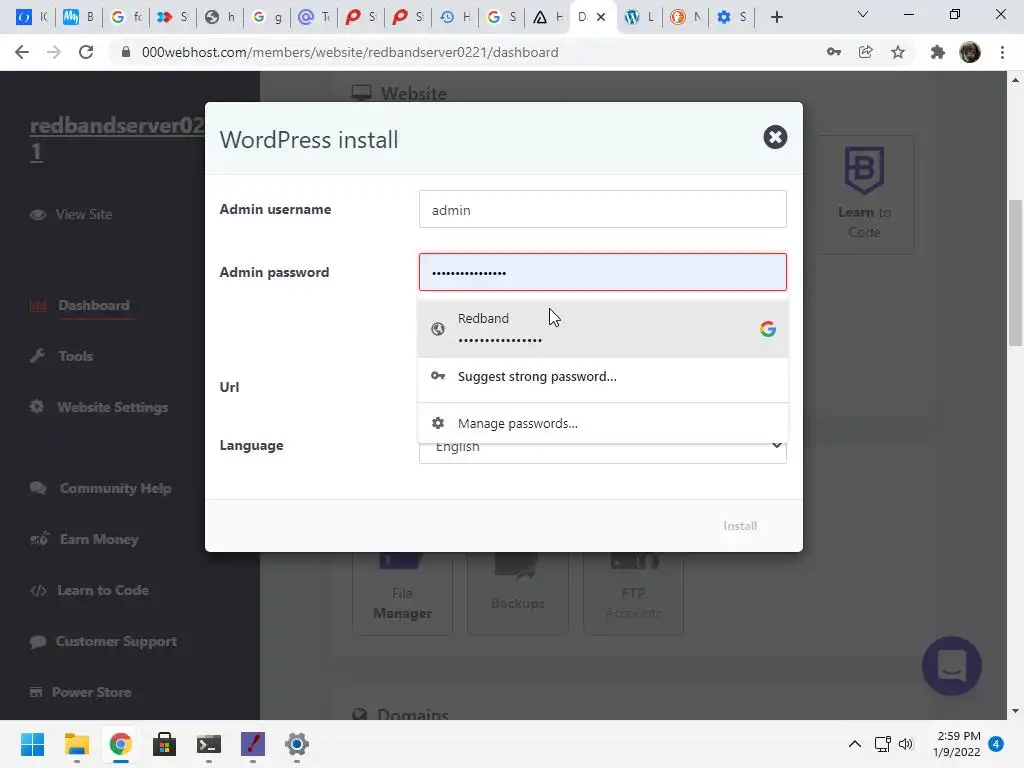Image resolution: width=1024 pixels, height=768 pixels.
Task: Show hidden system tray icons
Action: 854,744
